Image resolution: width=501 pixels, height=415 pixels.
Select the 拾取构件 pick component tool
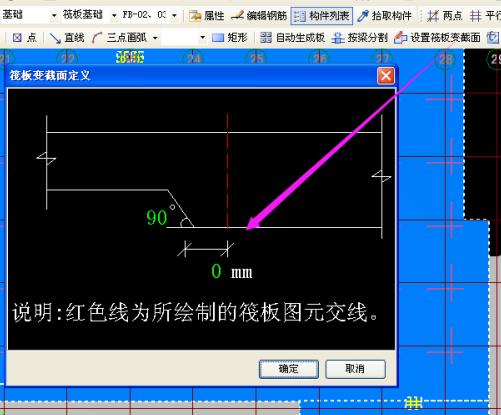pyautogui.click(x=384, y=15)
